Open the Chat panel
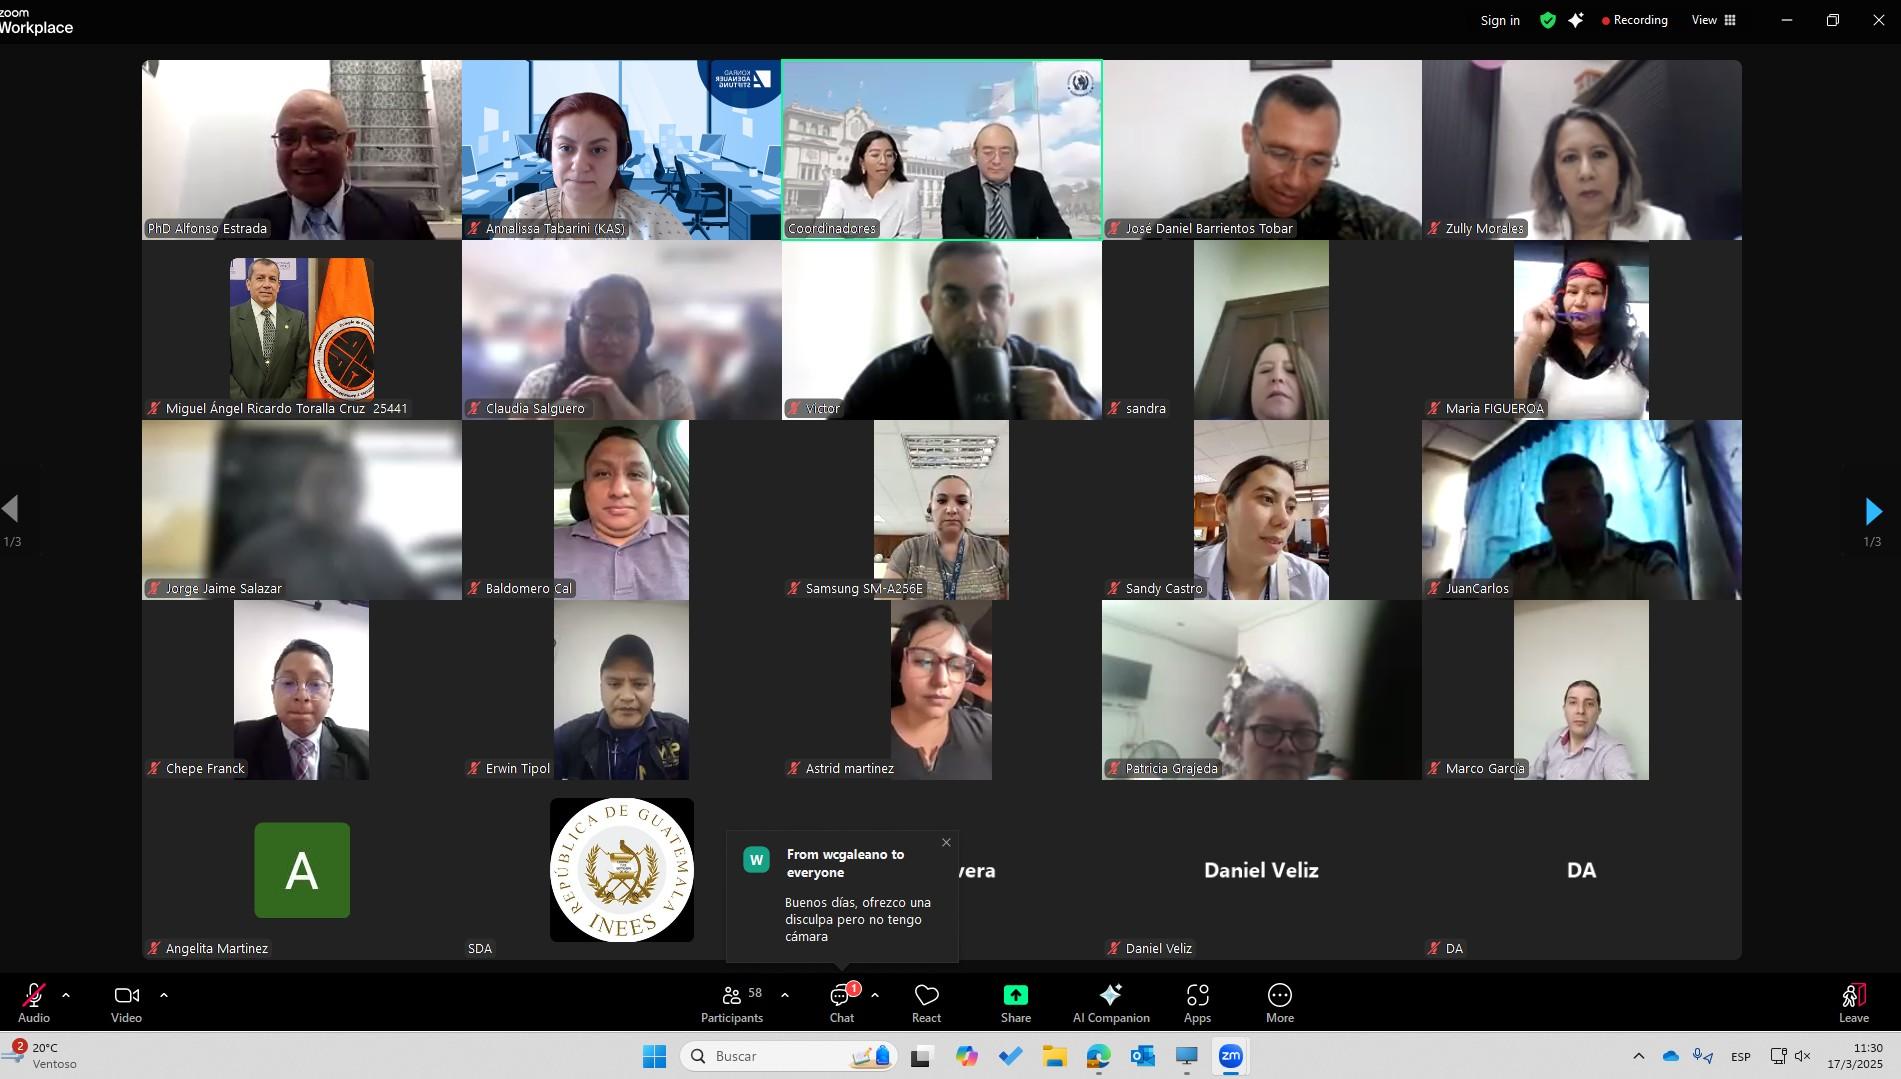 [841, 1003]
